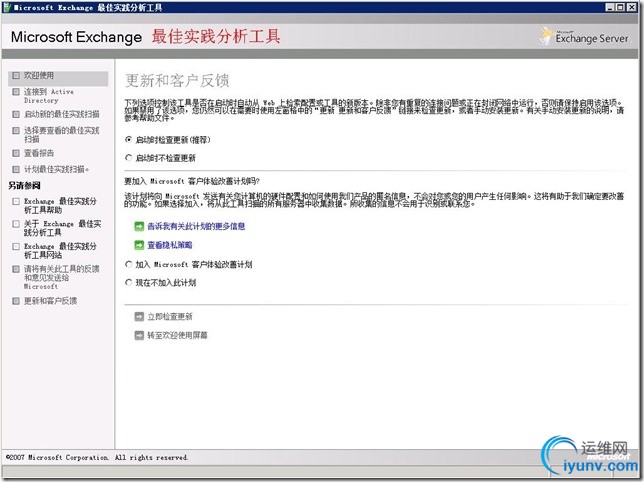Click 立即检查更新 link
644x482 pixels.
pos(170,317)
